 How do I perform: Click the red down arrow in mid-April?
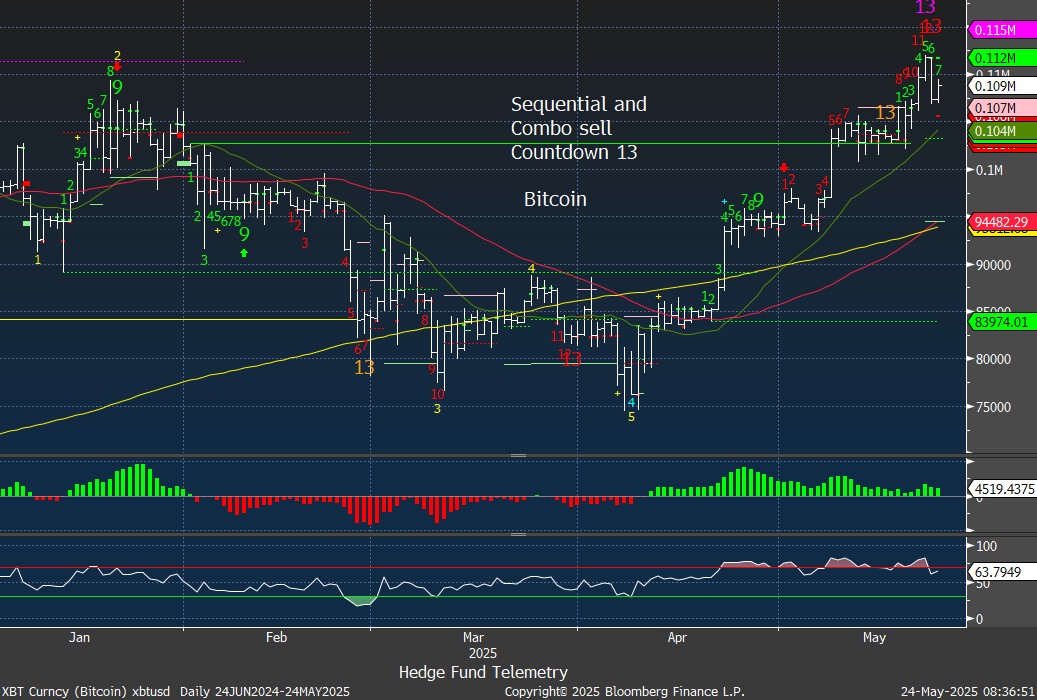point(784,167)
